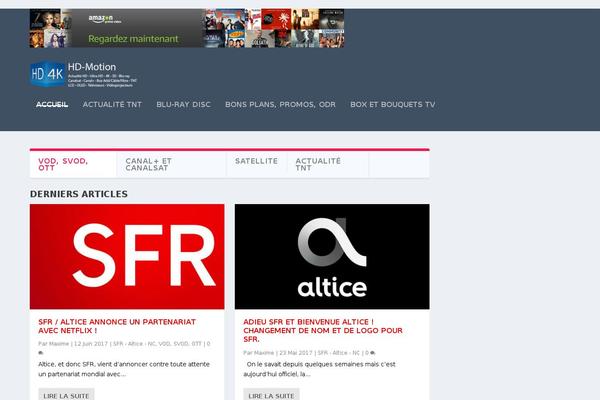Click the excerpt starting 'Altice, et donc SFR'
600x400 pixels.
[124, 369]
